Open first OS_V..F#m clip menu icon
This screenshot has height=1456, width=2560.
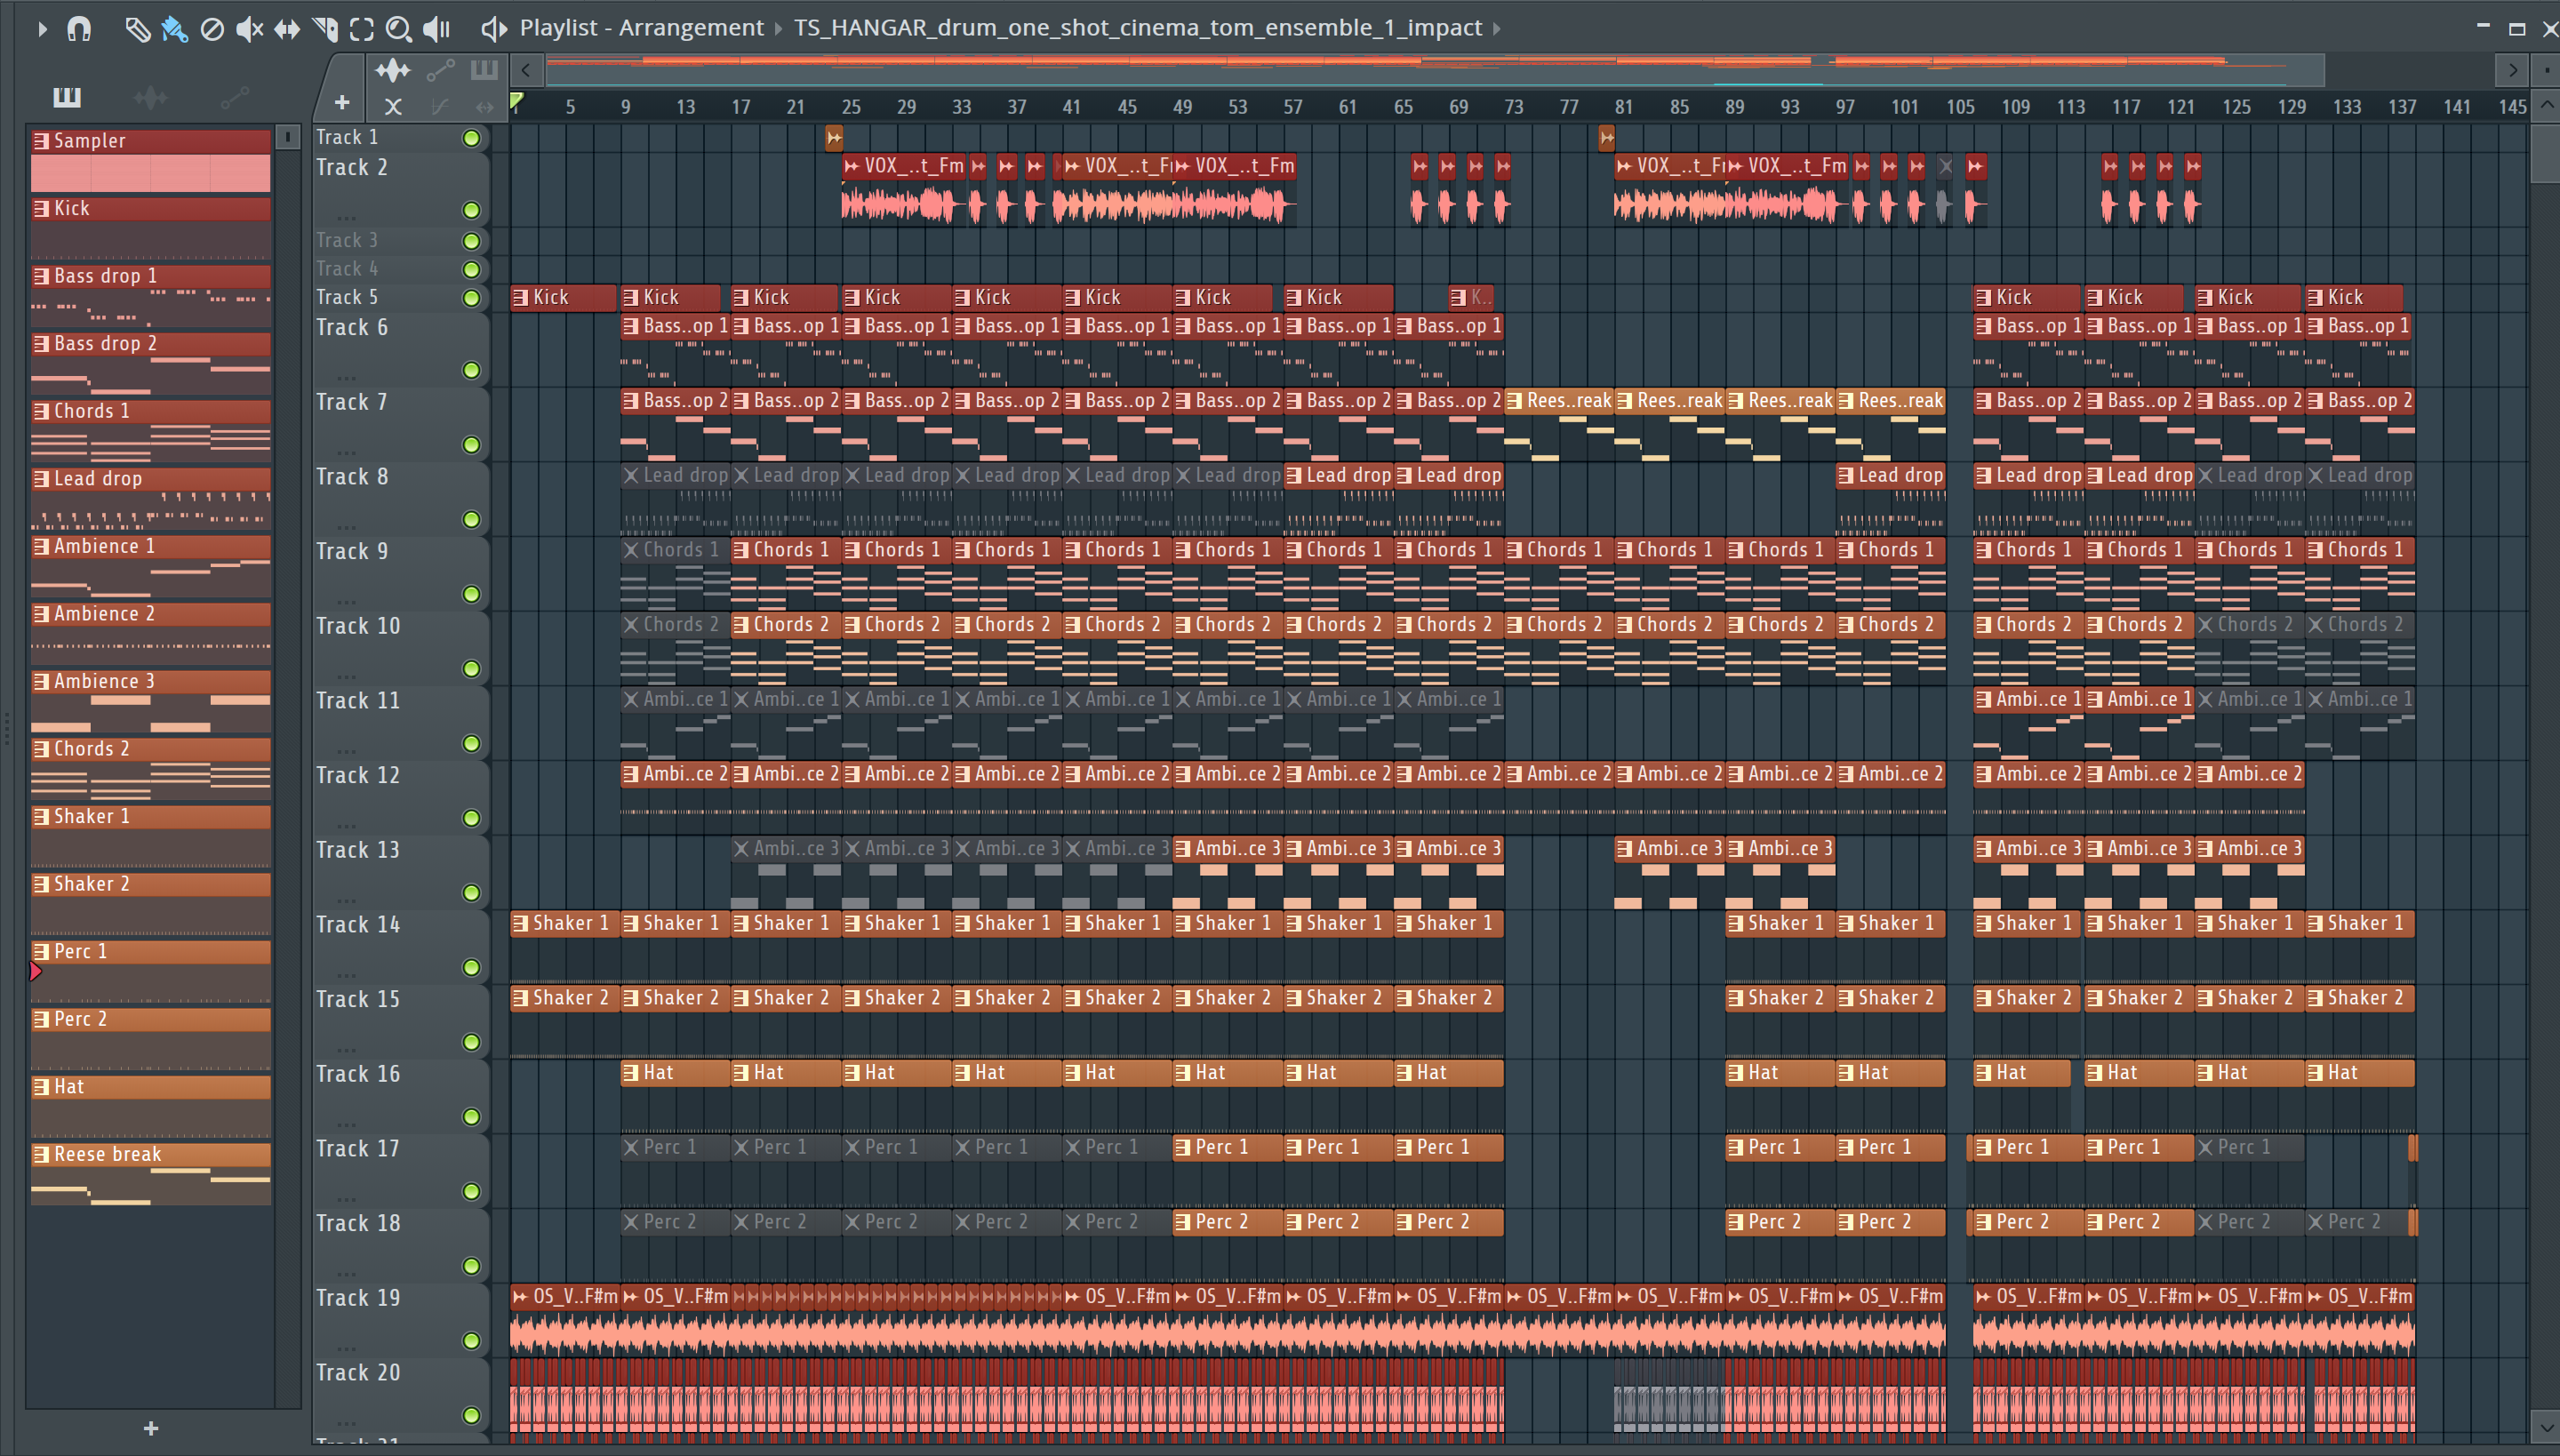pyautogui.click(x=520, y=1297)
